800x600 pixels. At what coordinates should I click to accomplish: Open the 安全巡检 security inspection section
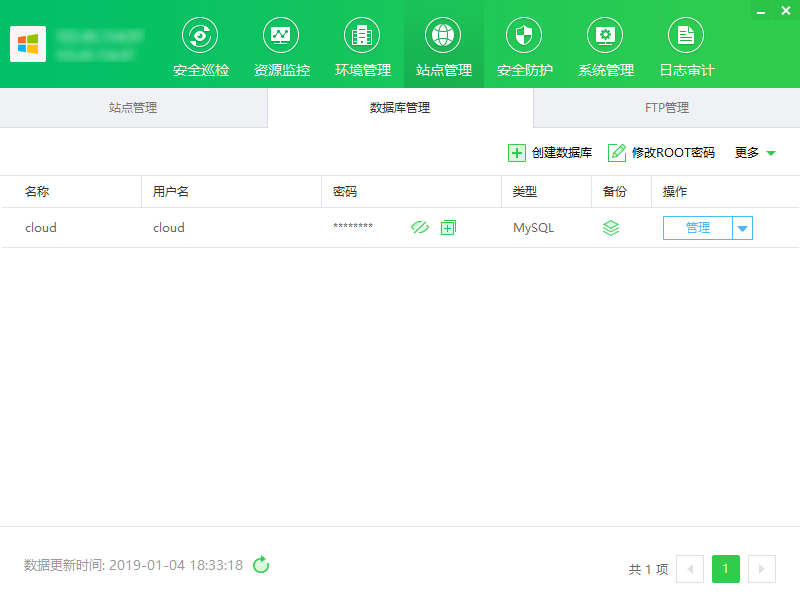[201, 47]
